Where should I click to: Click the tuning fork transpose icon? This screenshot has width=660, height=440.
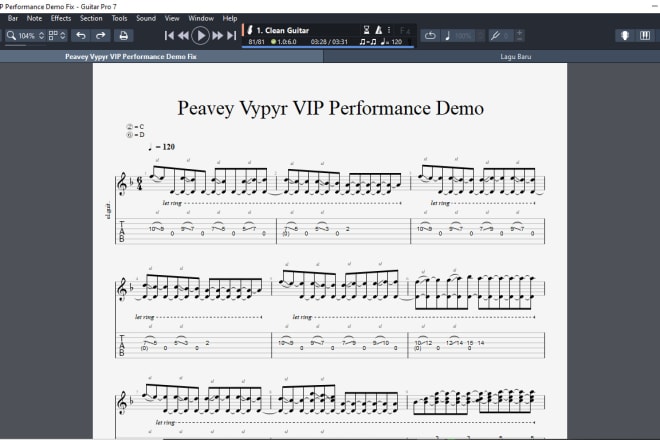(495, 36)
